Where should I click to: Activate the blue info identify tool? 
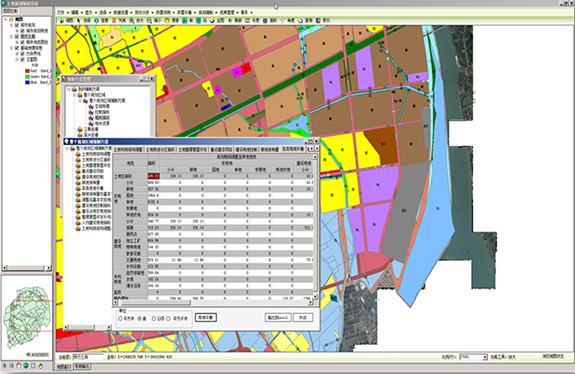coord(96,21)
